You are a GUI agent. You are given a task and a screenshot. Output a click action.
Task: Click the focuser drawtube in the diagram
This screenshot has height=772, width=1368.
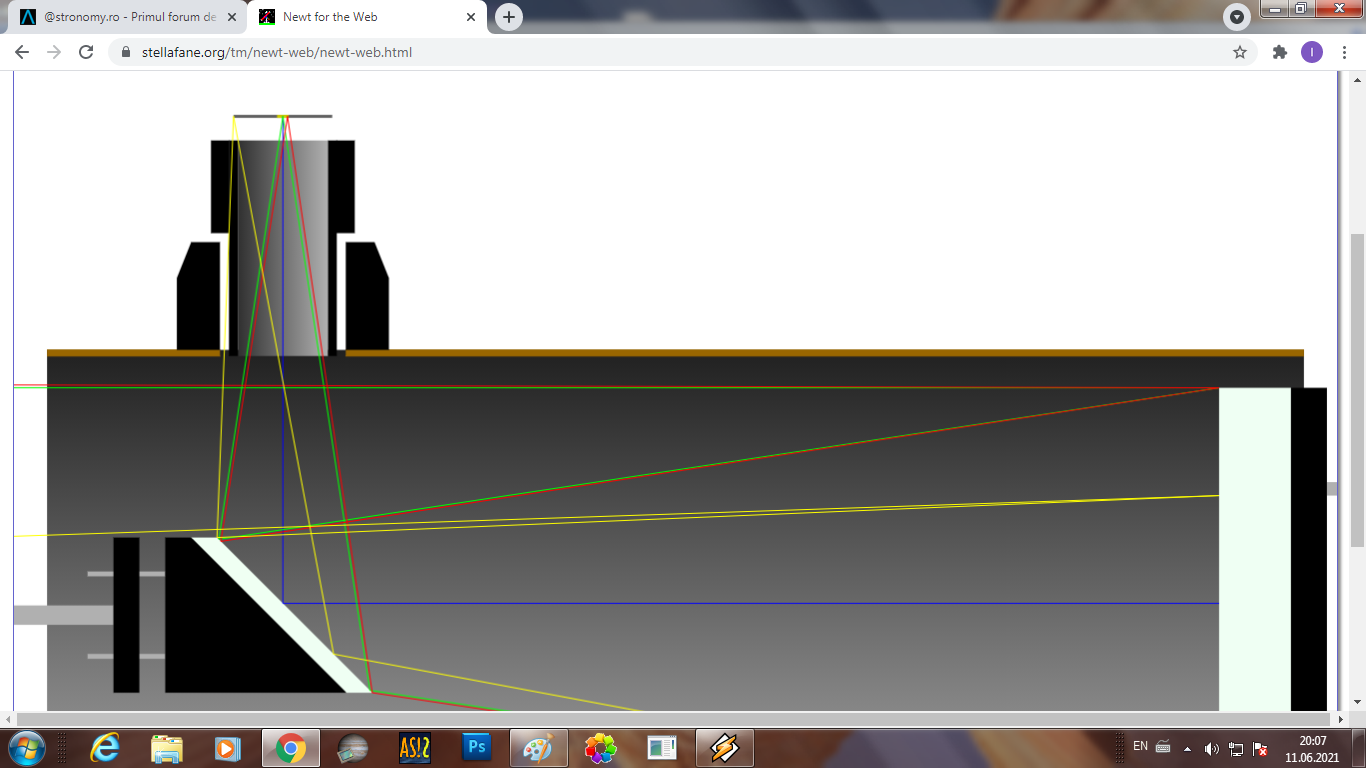[x=283, y=248]
